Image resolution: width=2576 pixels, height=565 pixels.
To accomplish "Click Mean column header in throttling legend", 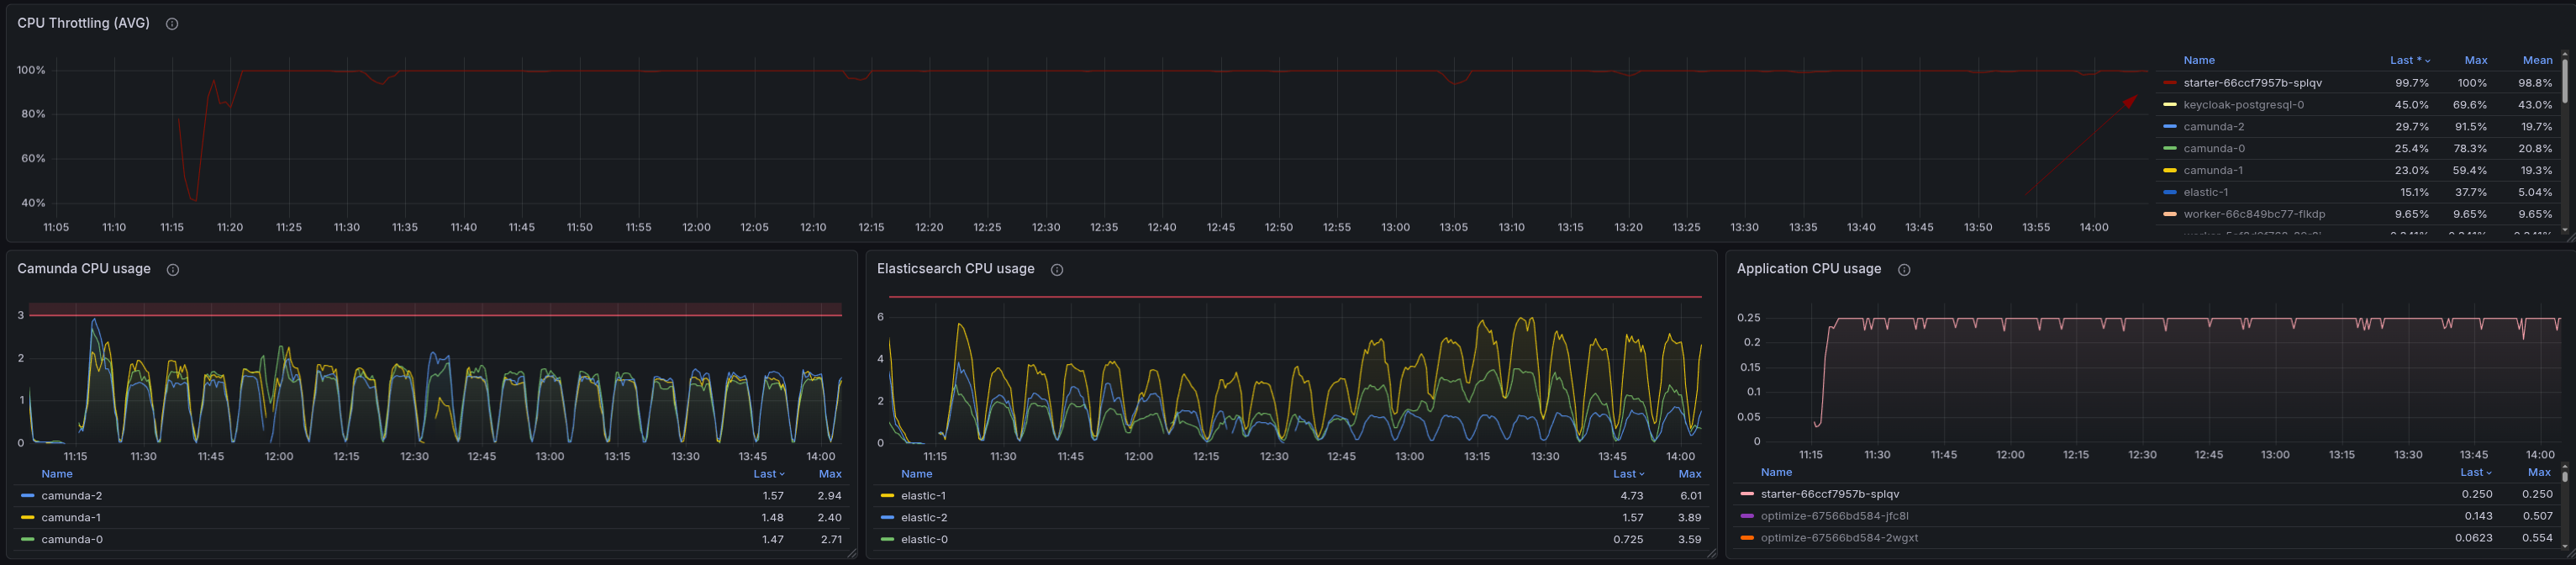I will (x=2537, y=61).
